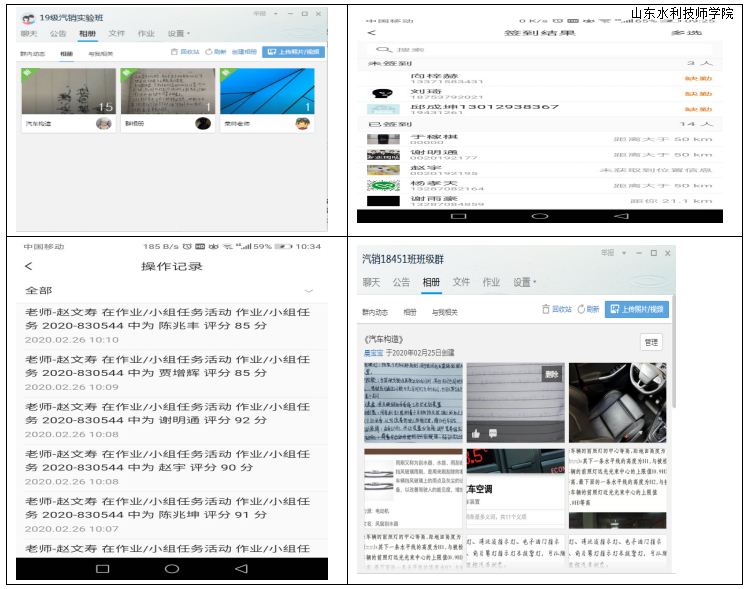Tap 缺勤 label on first unsigned student row
Image resolution: width=748 pixels, height=589 pixels.
click(698, 78)
